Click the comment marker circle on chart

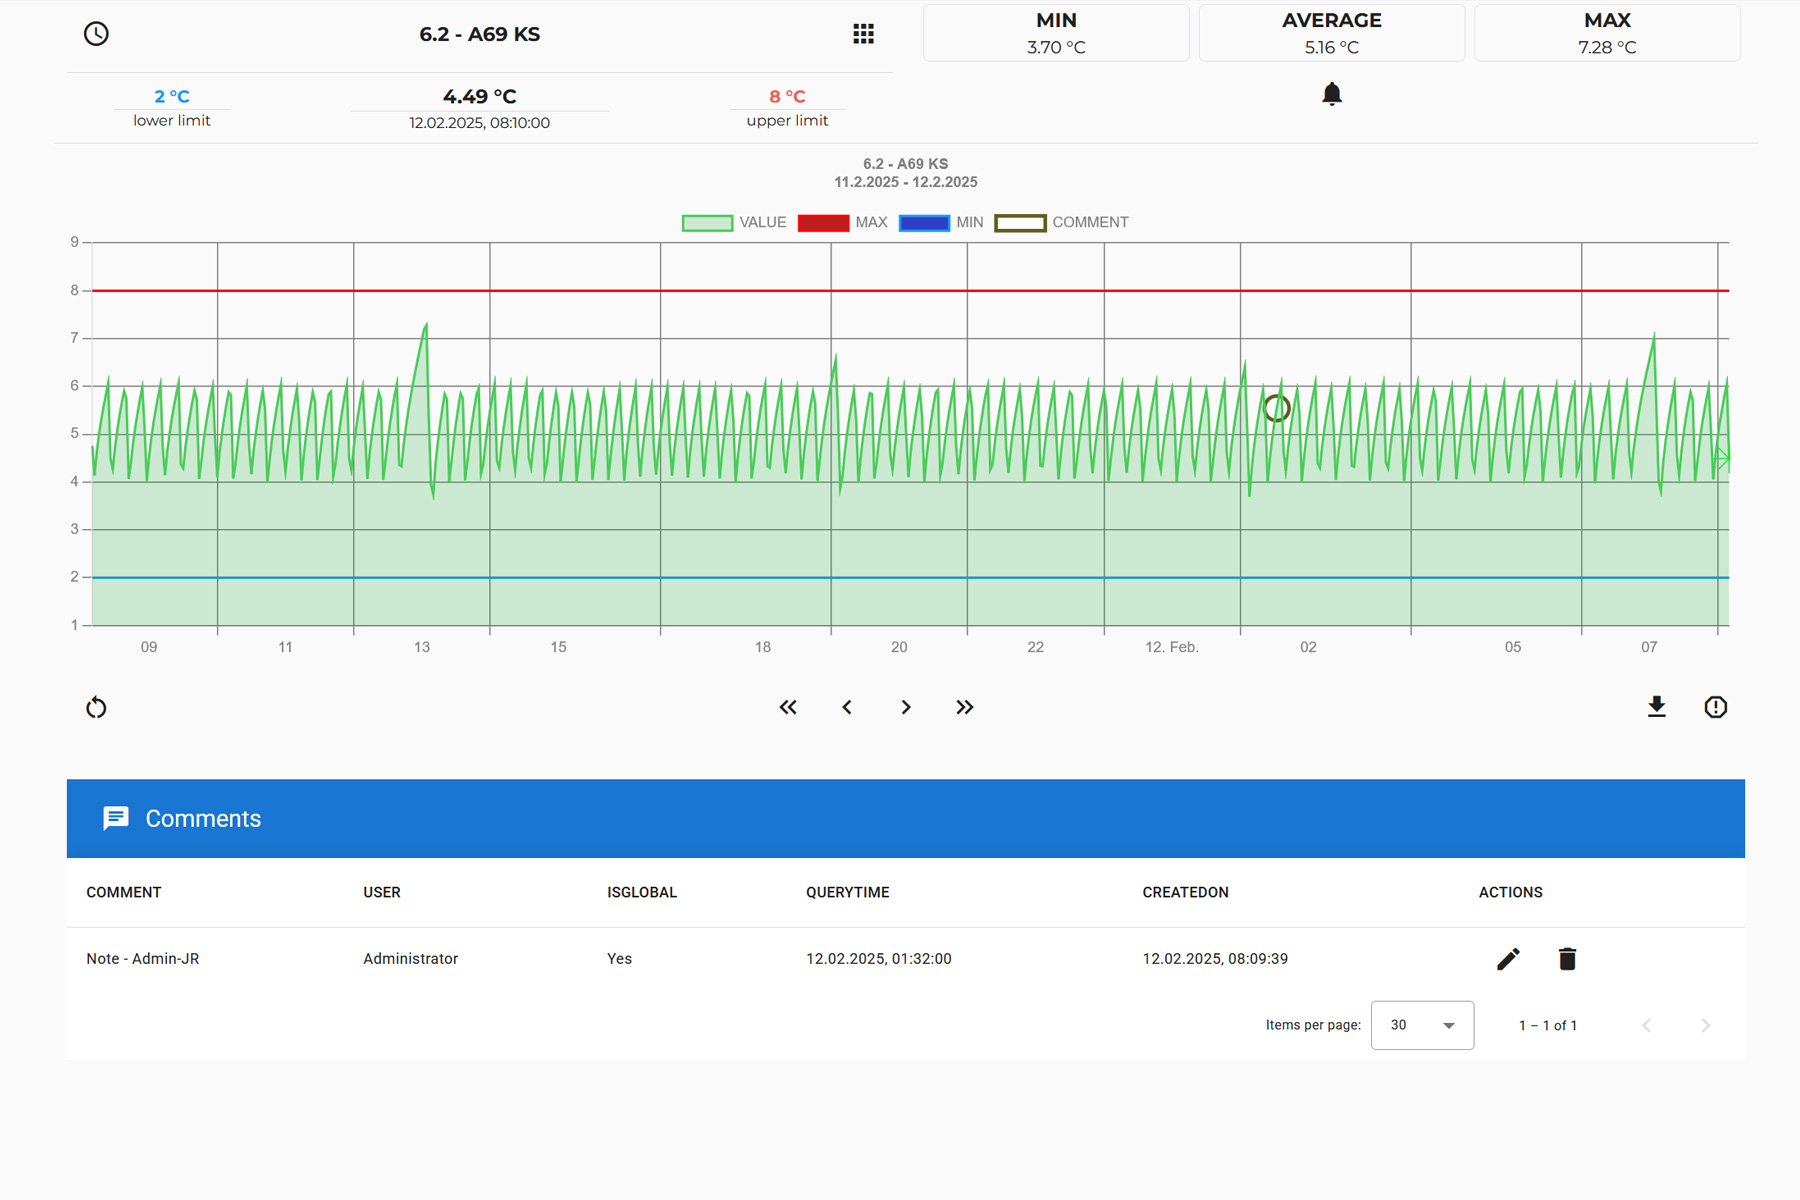click(1277, 408)
